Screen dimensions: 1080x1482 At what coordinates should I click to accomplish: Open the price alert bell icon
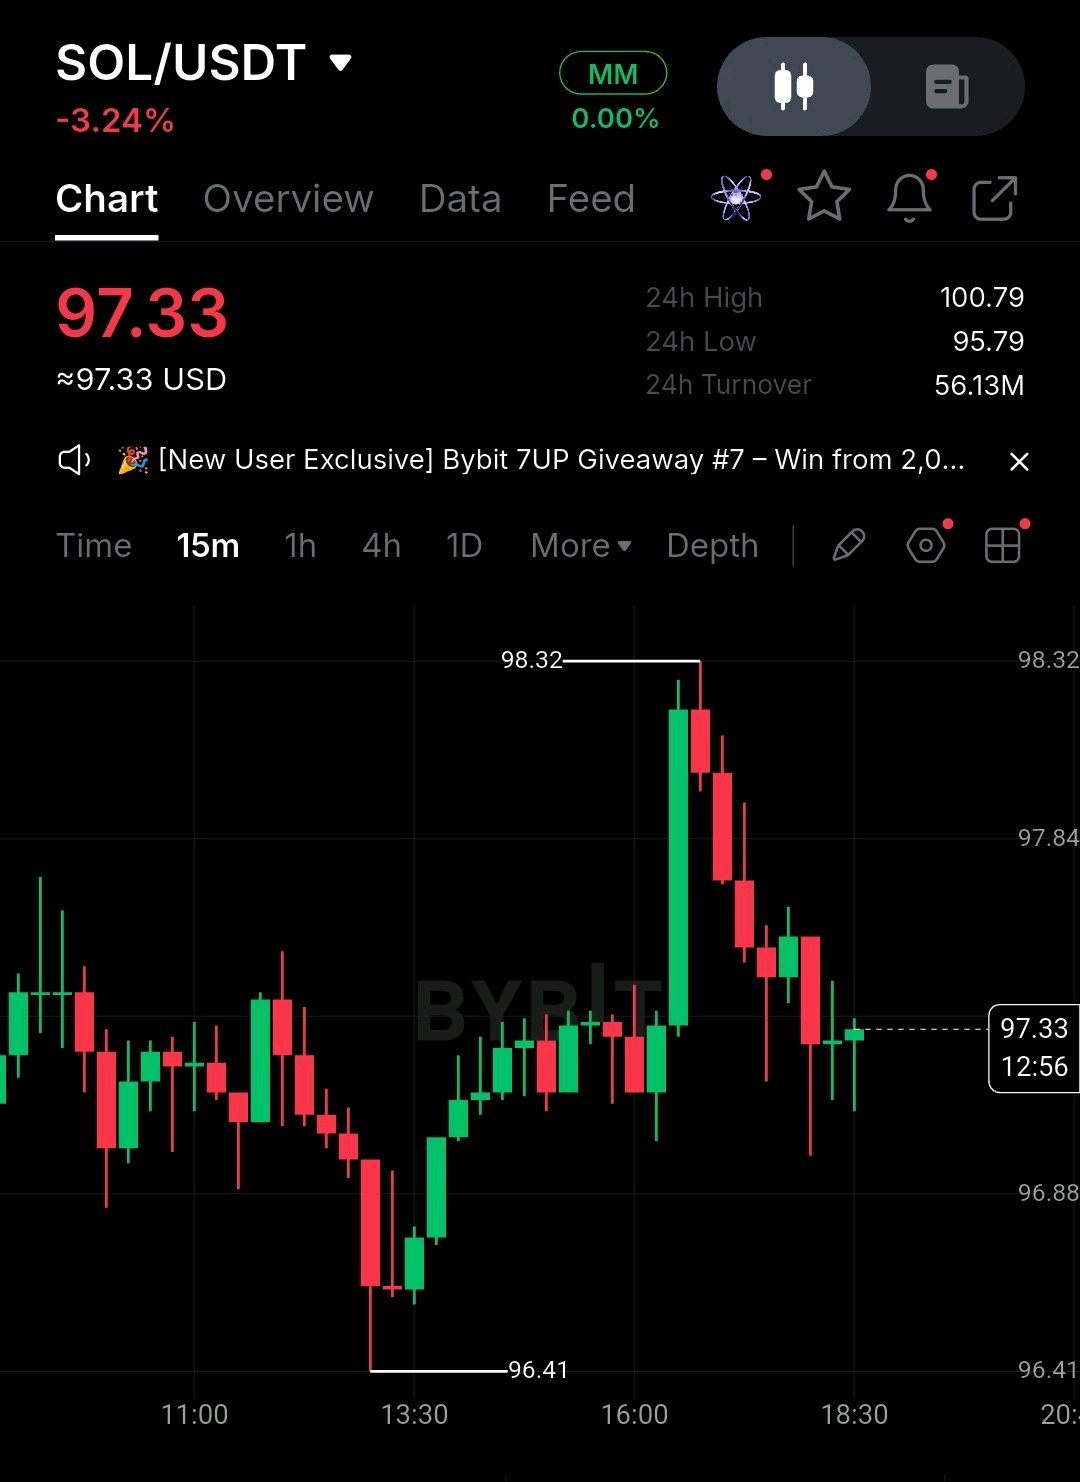coord(909,197)
